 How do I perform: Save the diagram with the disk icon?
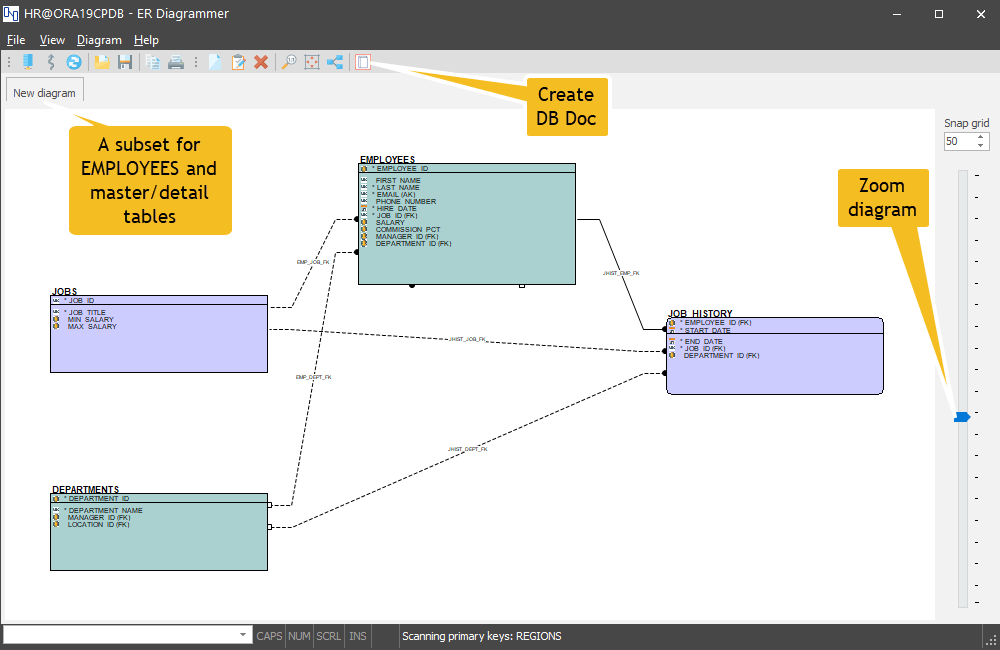pyautogui.click(x=124, y=61)
